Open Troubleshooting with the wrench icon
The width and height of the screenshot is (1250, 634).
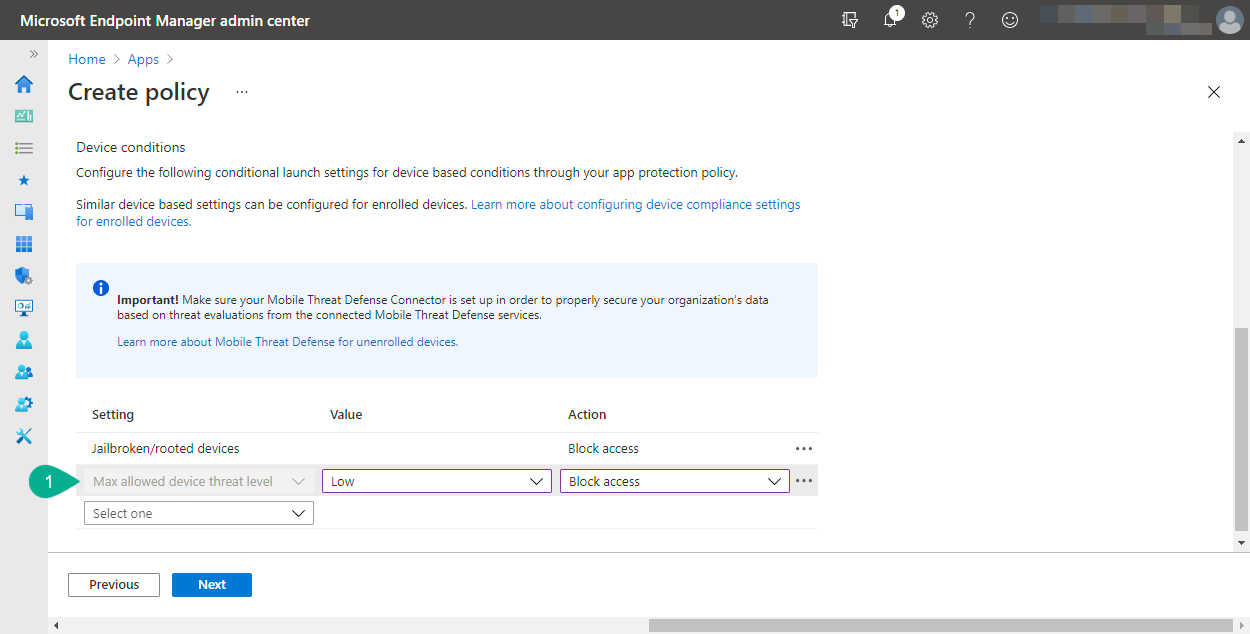[x=23, y=435]
